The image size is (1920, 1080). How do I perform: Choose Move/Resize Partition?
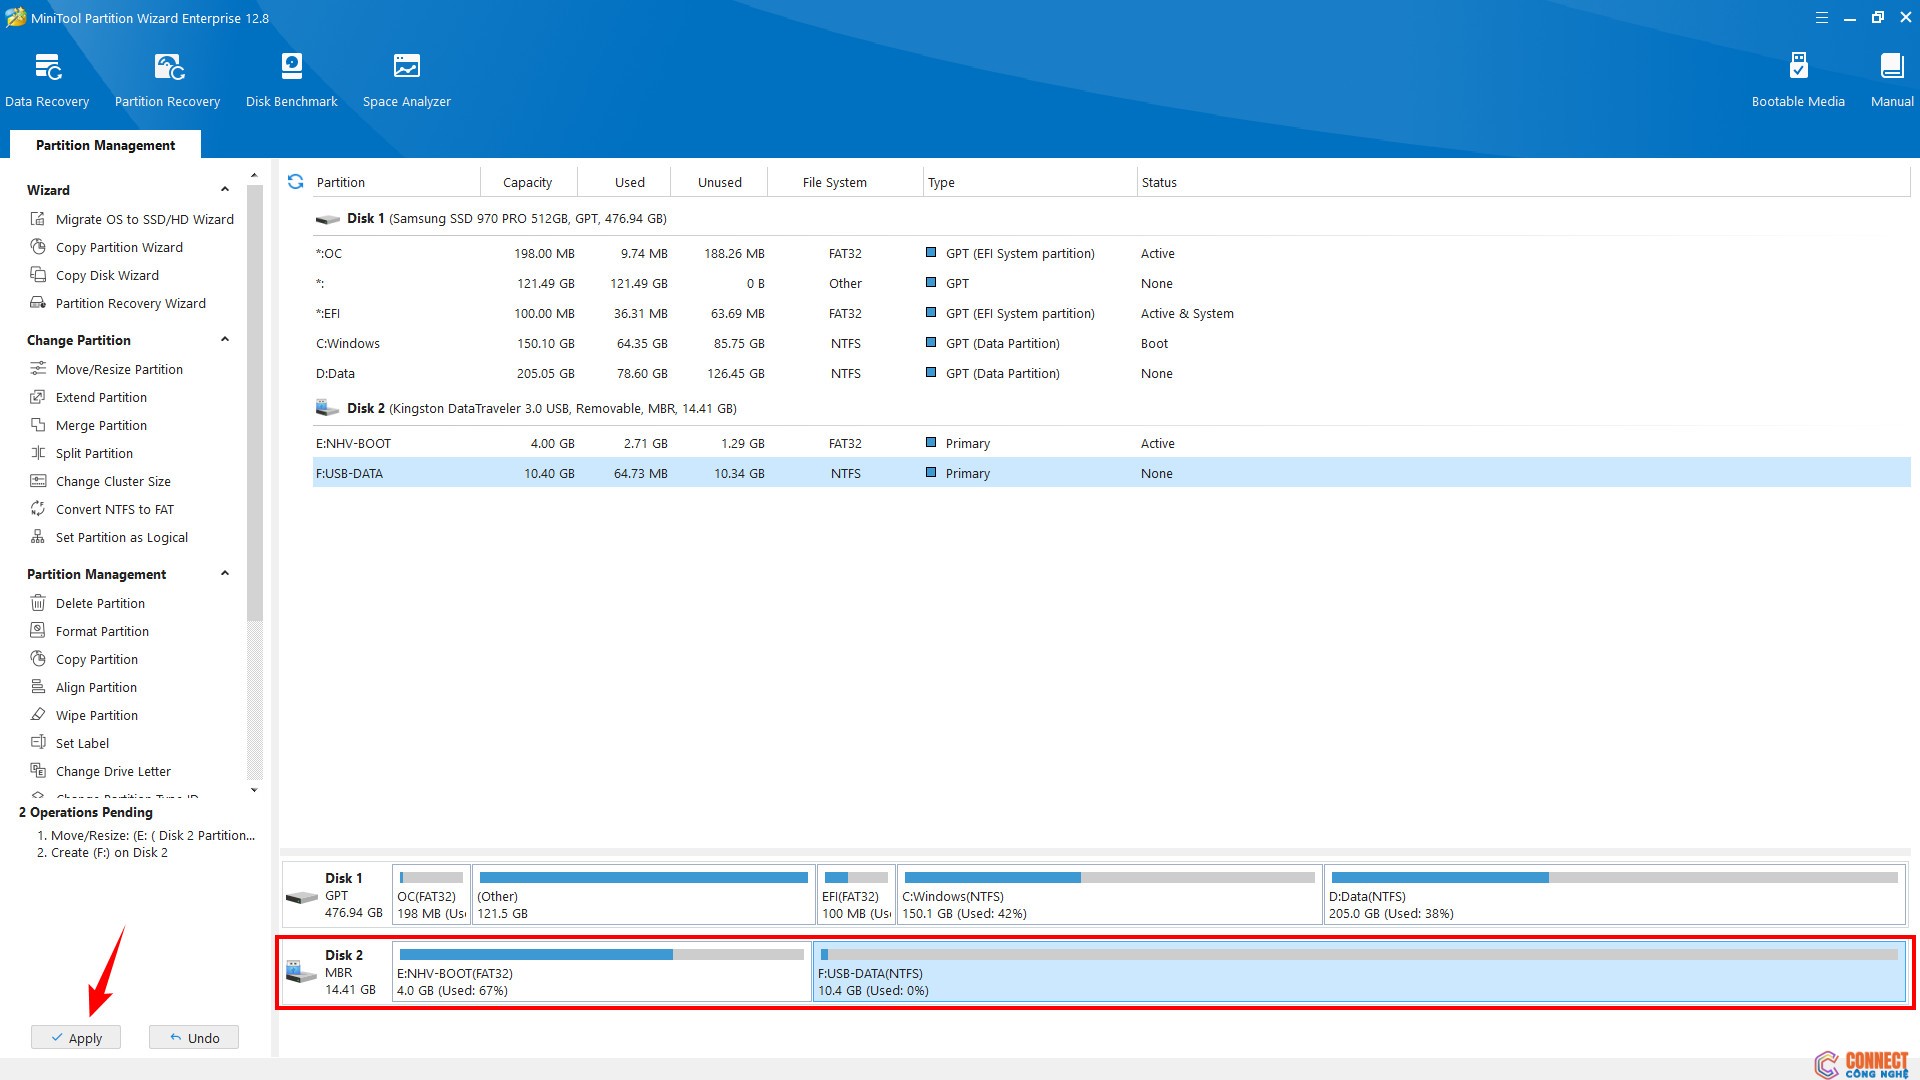coord(108,369)
